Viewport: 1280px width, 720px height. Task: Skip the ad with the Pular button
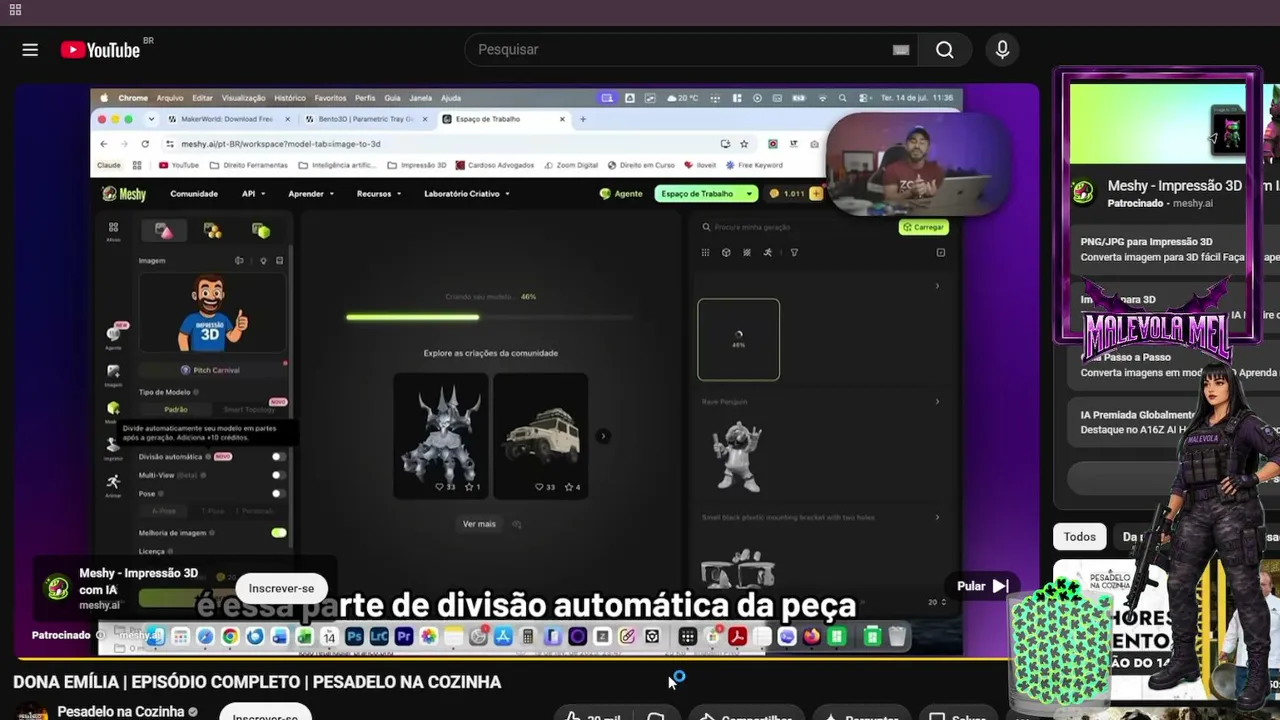pos(984,586)
